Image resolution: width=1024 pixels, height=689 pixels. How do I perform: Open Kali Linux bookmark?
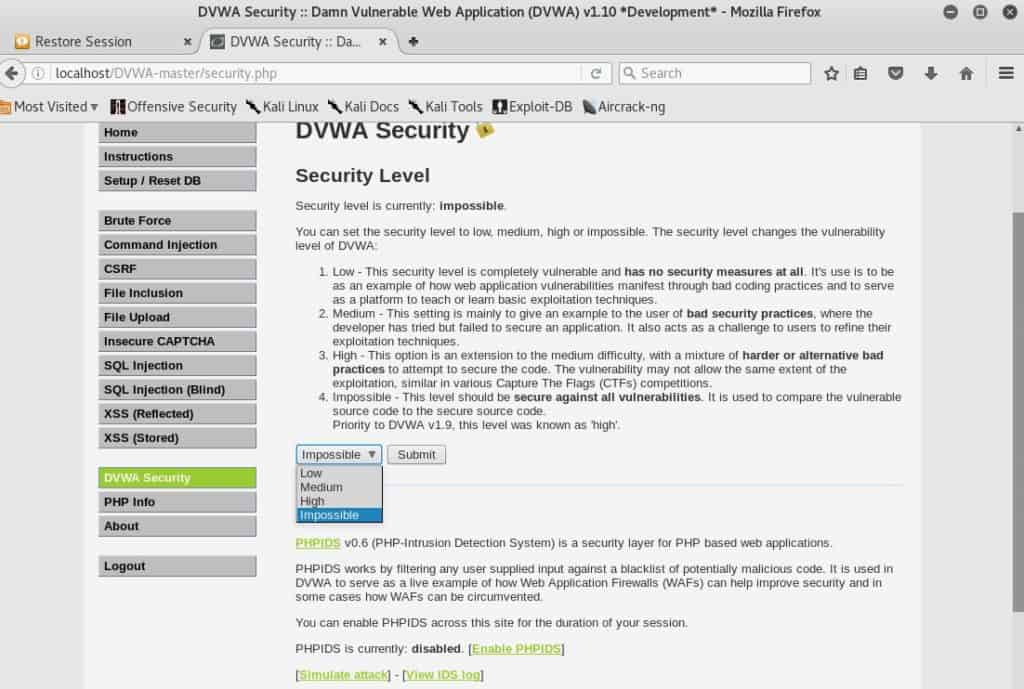pyautogui.click(x=282, y=106)
